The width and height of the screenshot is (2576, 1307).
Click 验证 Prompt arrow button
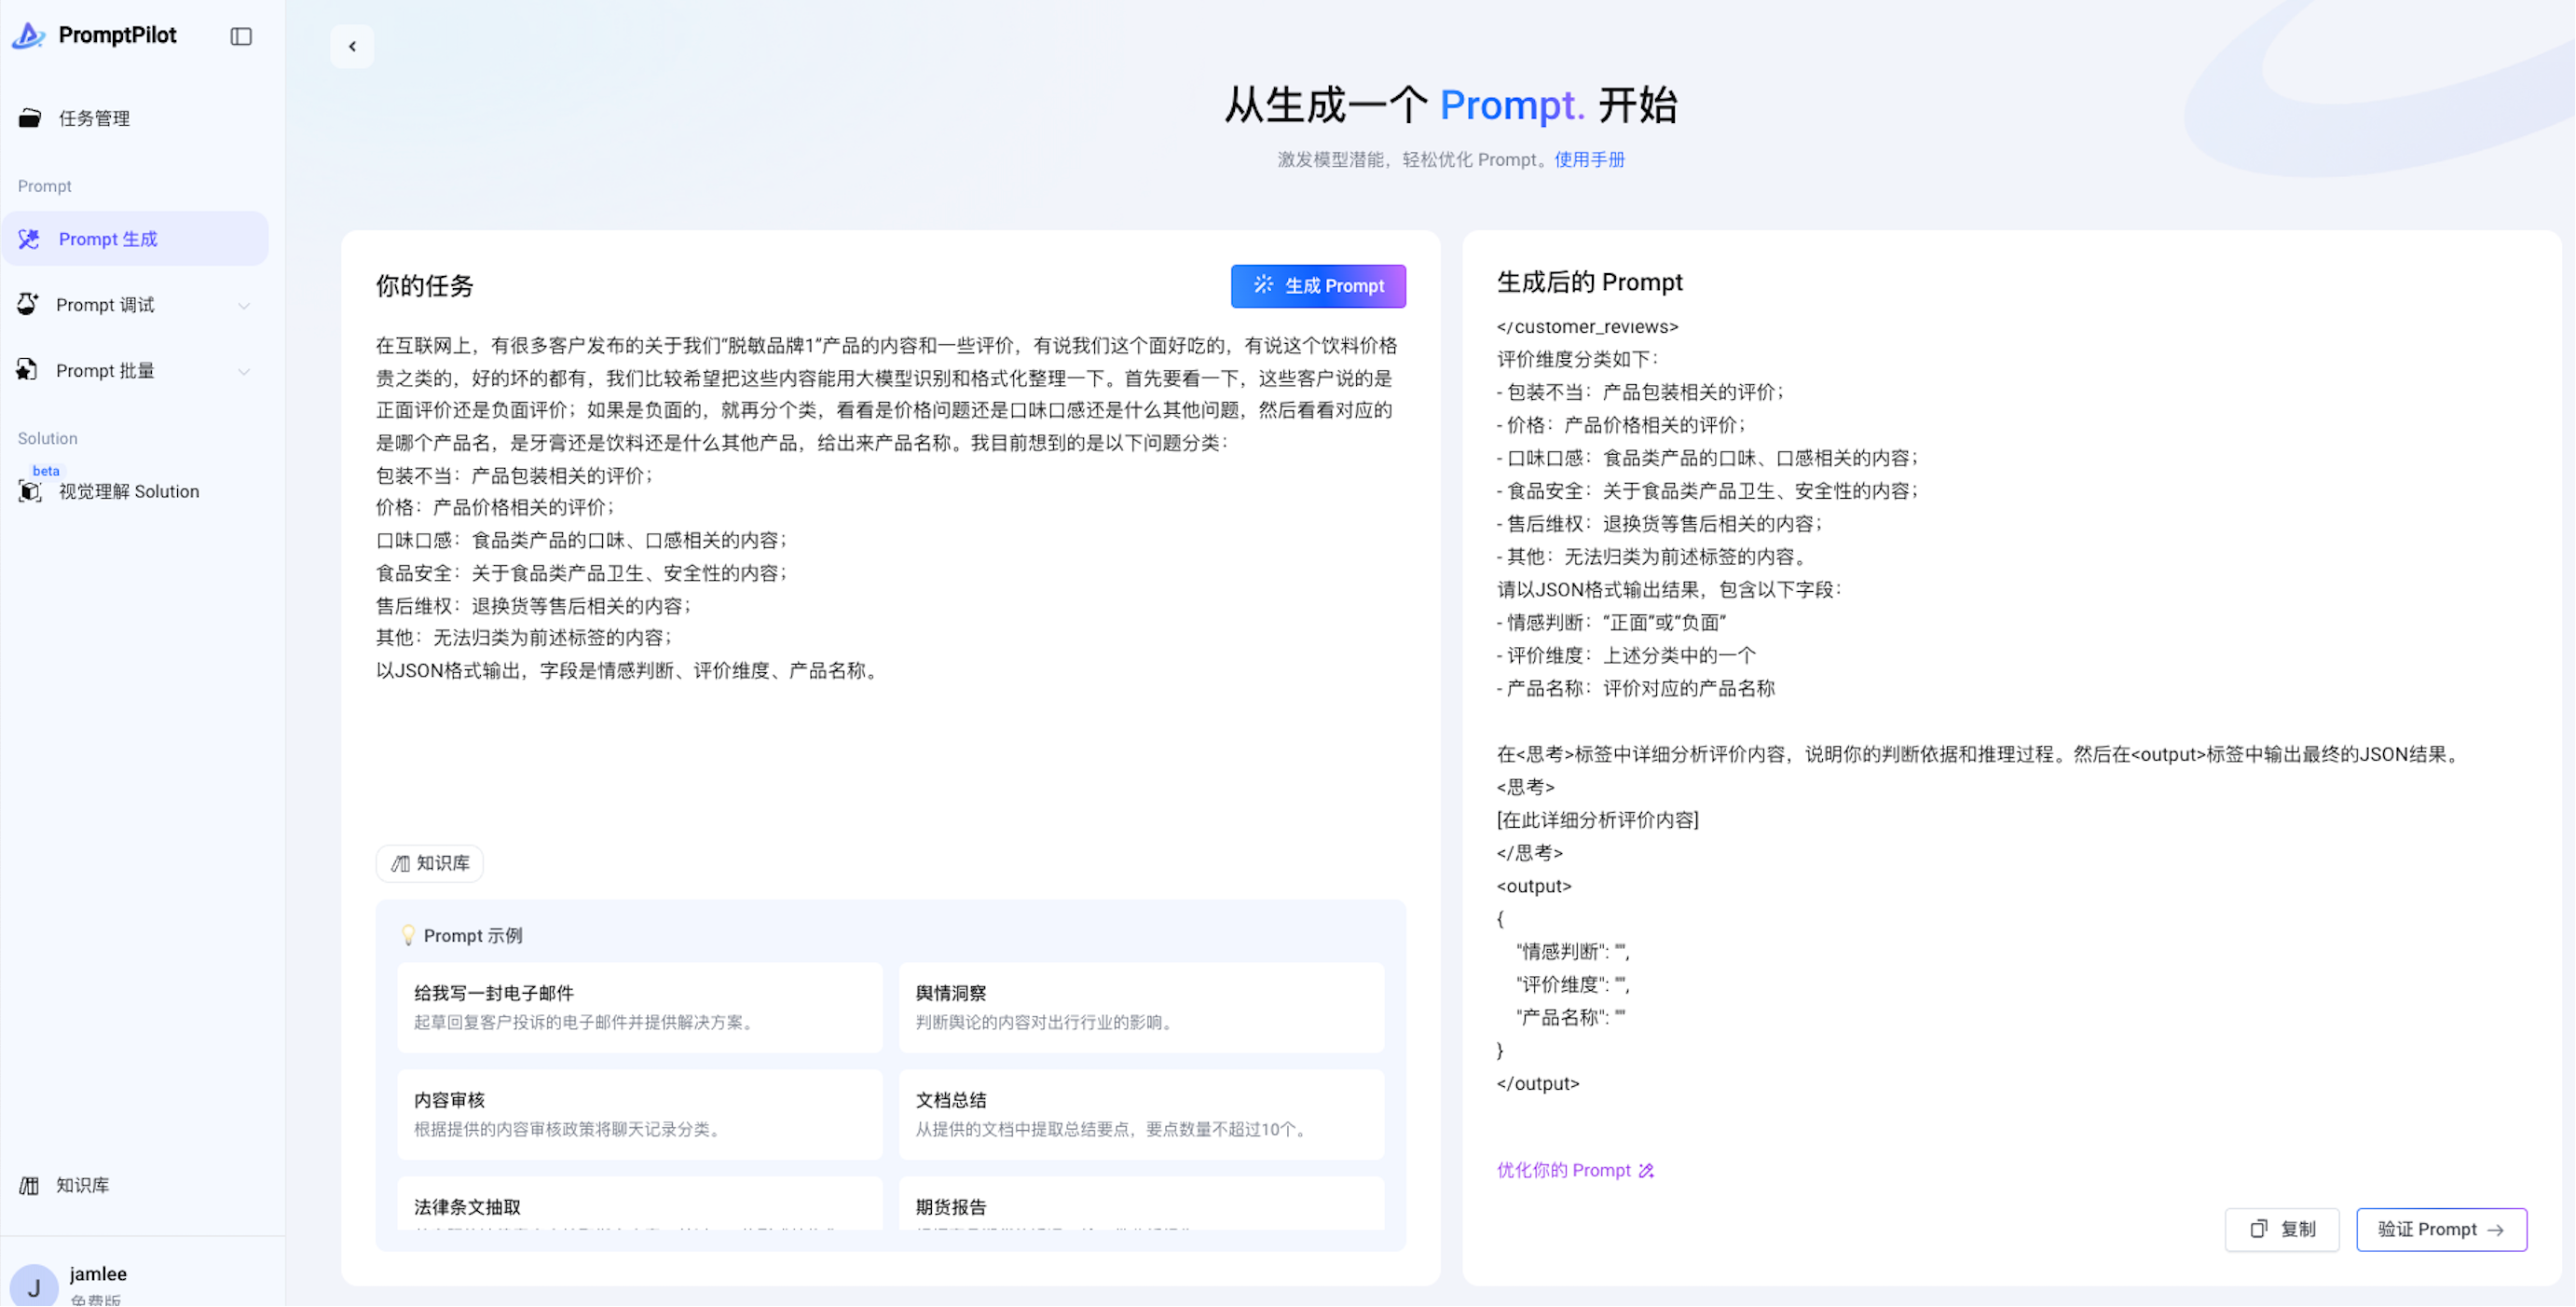pyautogui.click(x=2441, y=1230)
